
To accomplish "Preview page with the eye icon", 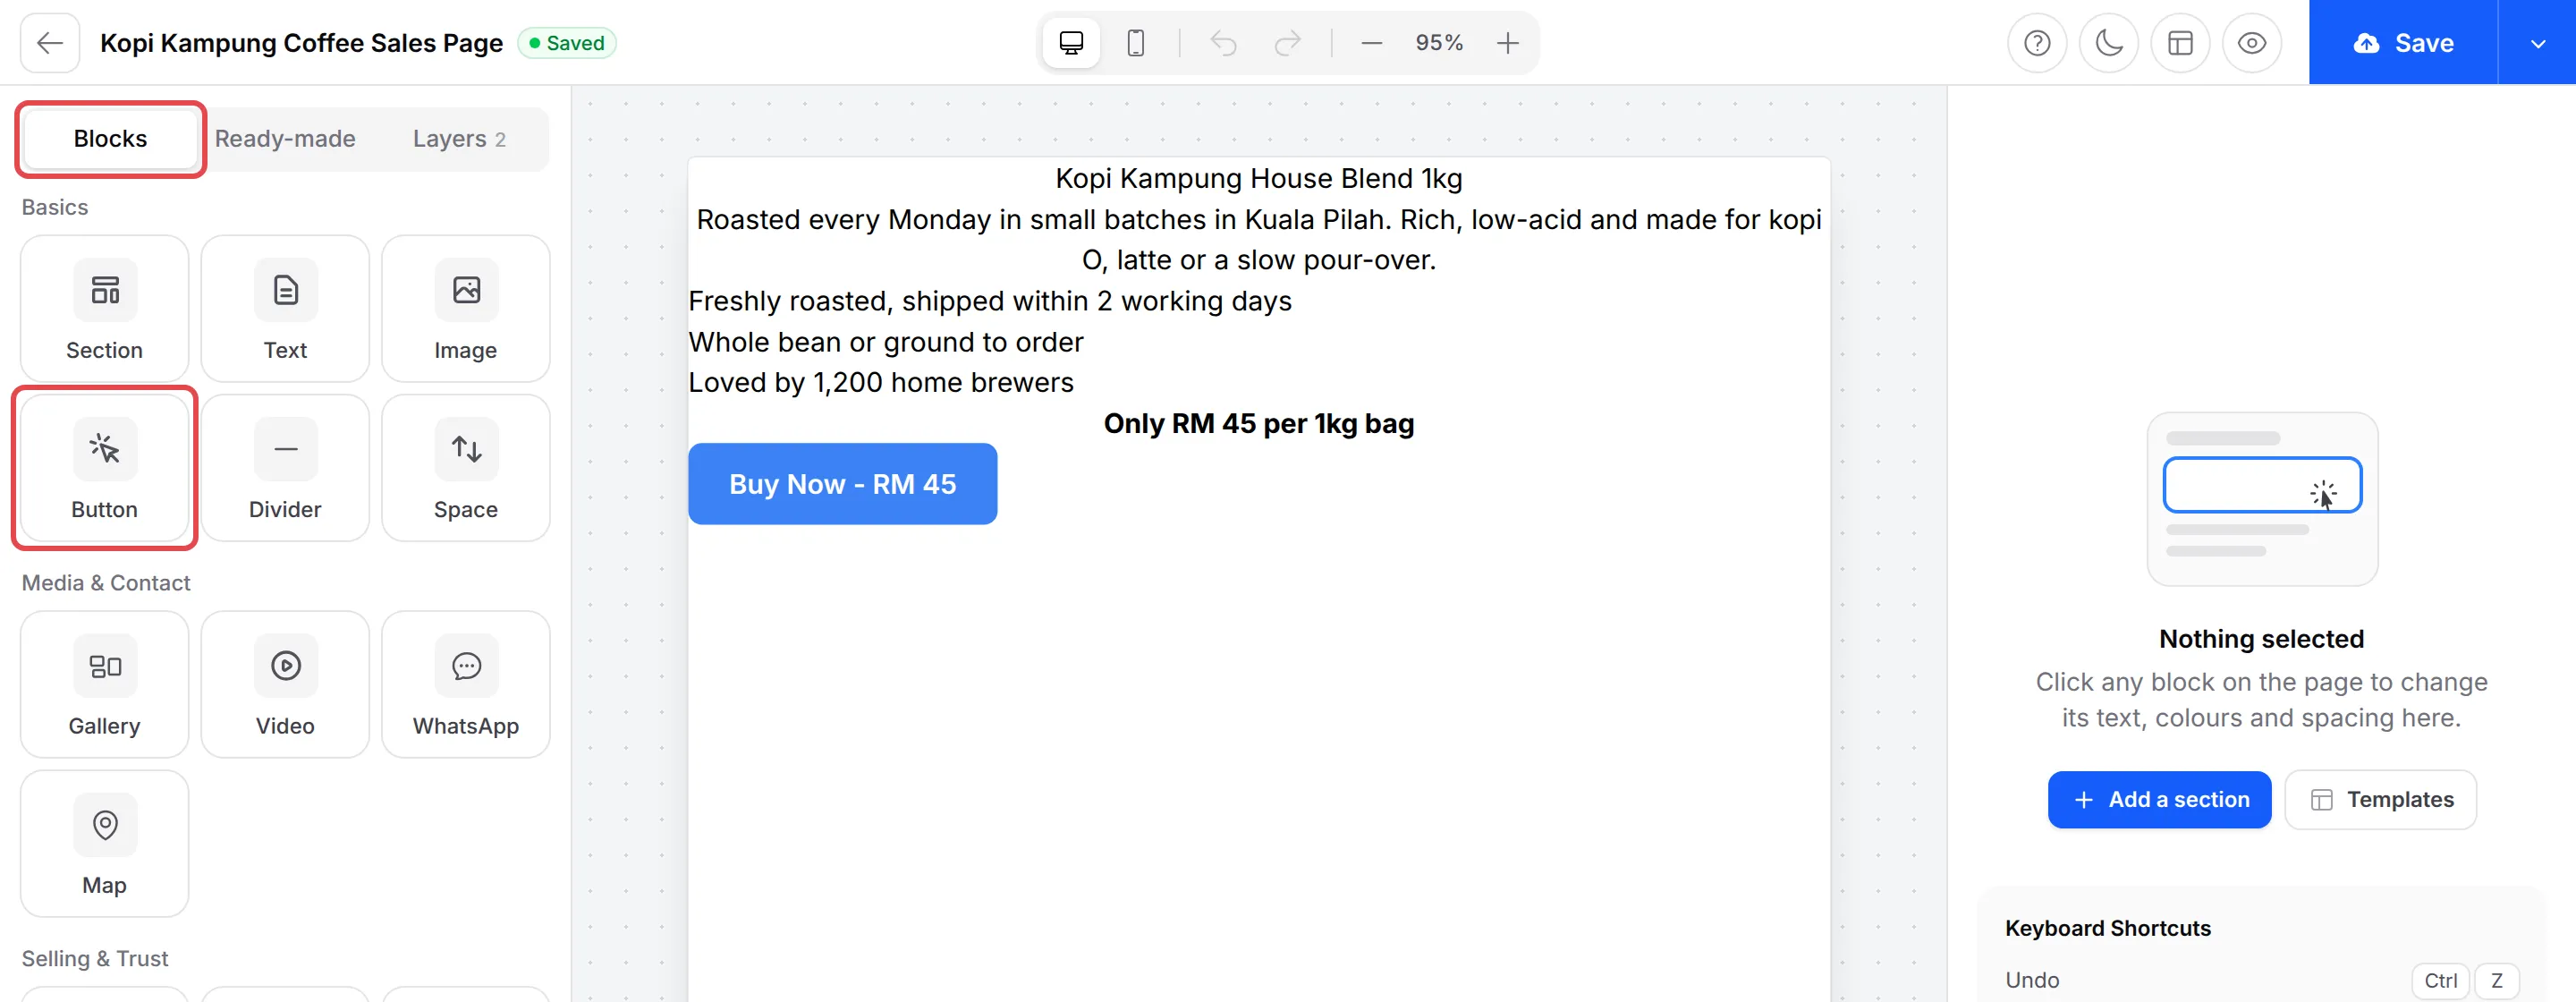I will [x=2252, y=43].
